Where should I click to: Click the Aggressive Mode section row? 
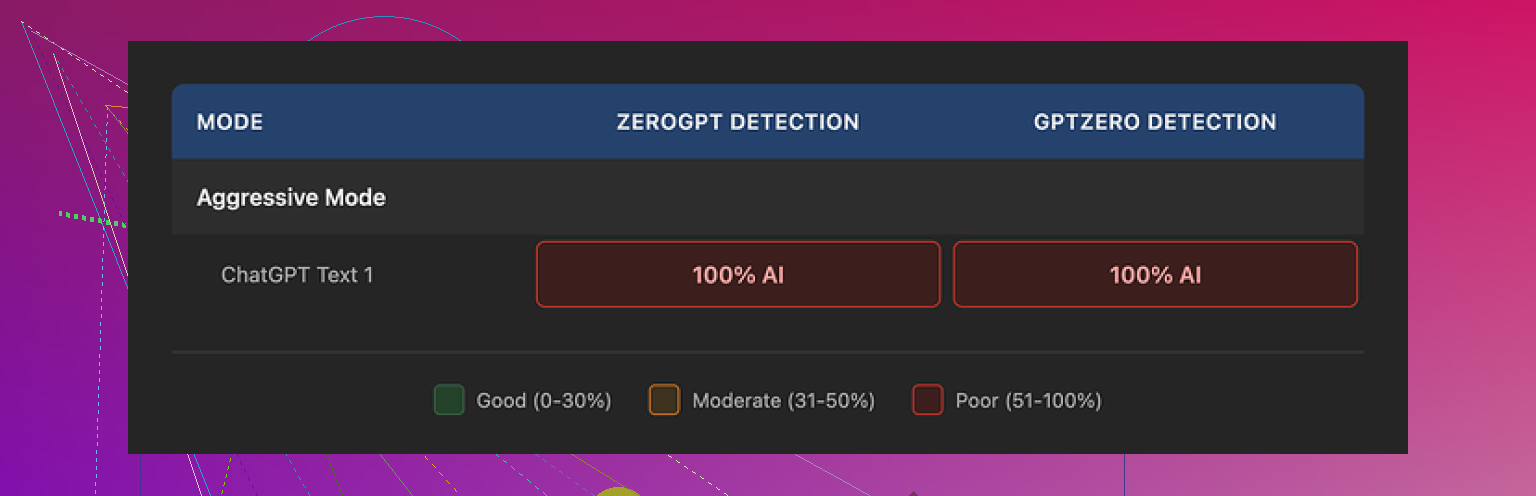tap(291, 197)
